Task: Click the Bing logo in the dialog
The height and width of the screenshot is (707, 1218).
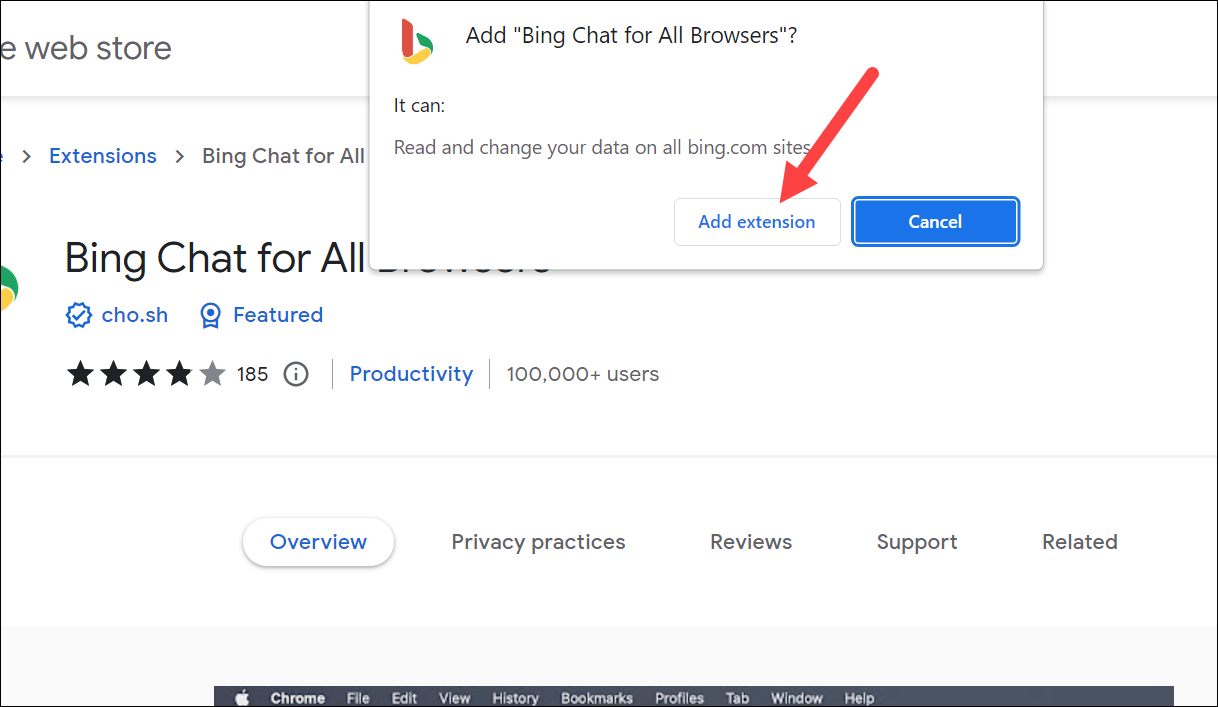Action: (417, 41)
